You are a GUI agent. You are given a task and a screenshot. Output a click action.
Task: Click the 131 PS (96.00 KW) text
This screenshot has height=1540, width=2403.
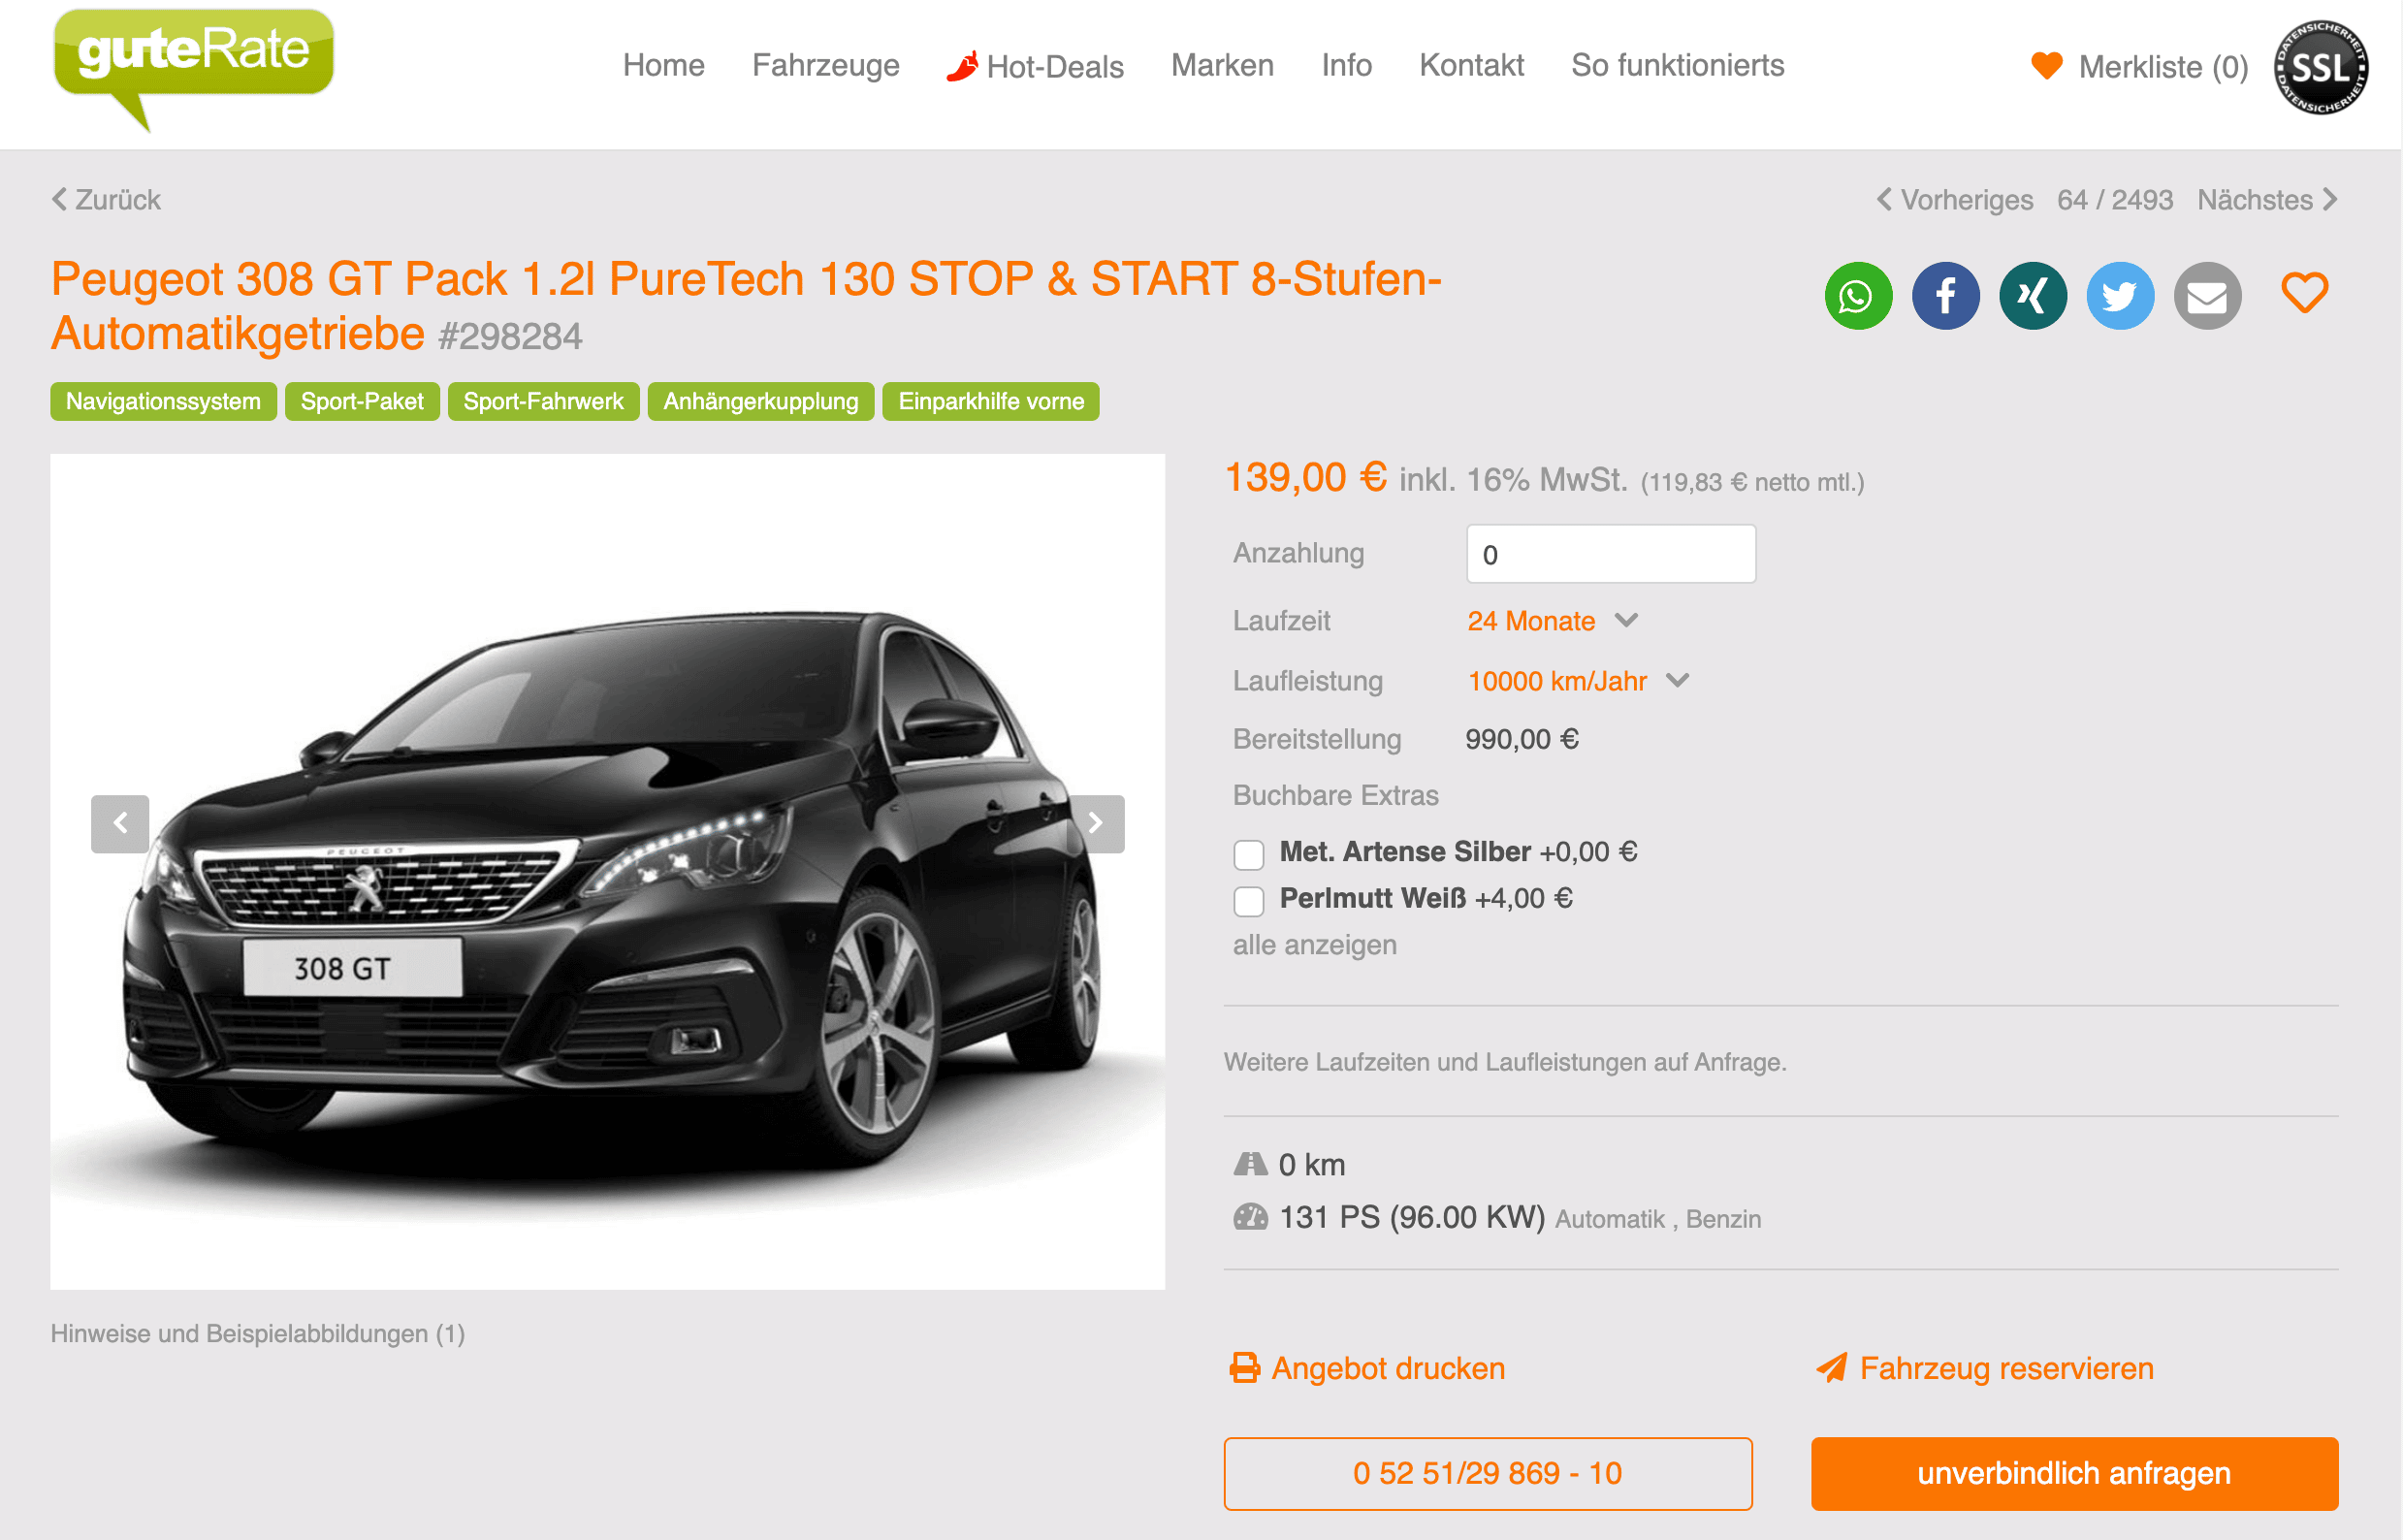coord(1411,1218)
